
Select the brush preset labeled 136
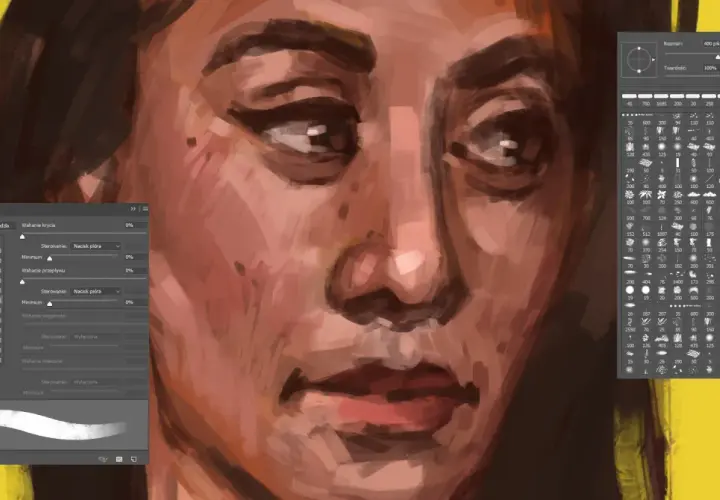coord(646,340)
